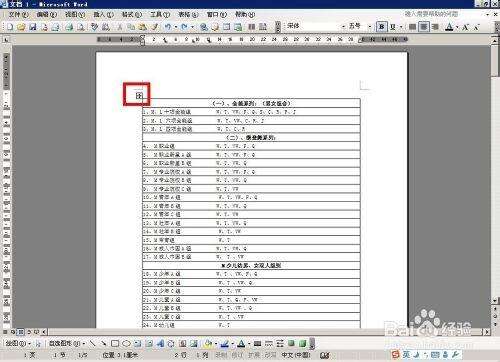Click the 中文(中国) language indicator

pyautogui.click(x=296, y=355)
